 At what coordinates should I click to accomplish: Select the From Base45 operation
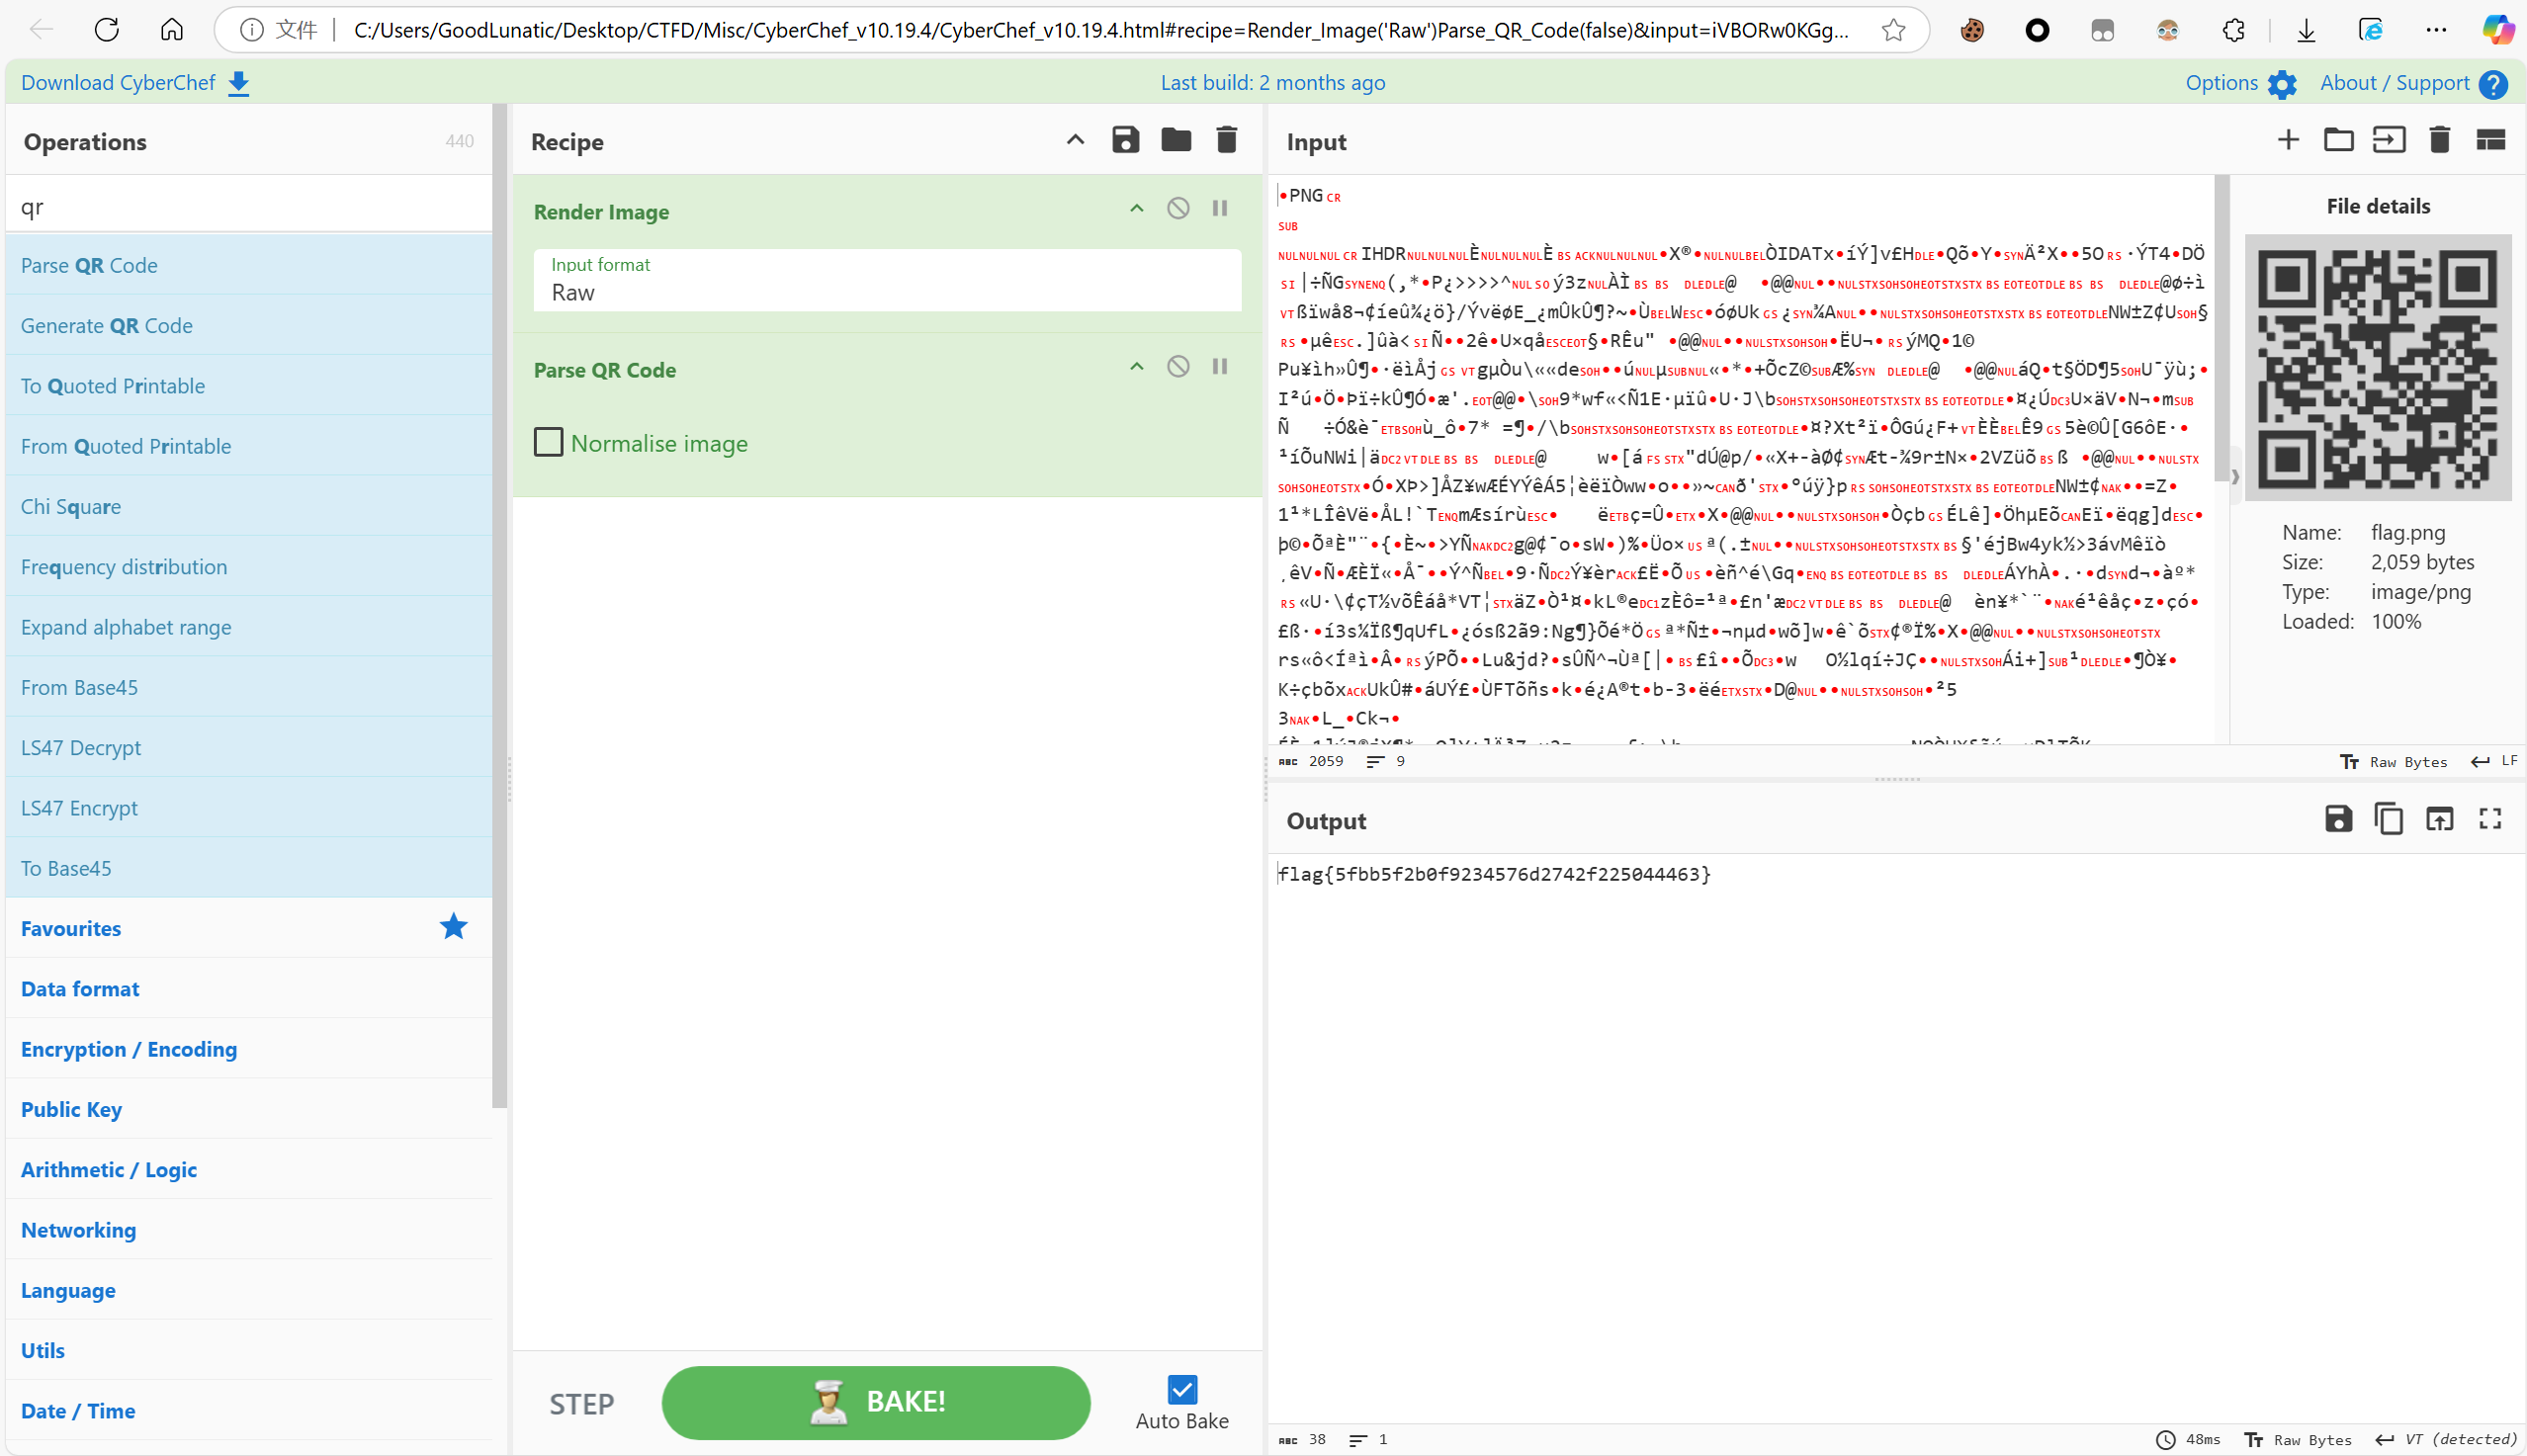(249, 687)
